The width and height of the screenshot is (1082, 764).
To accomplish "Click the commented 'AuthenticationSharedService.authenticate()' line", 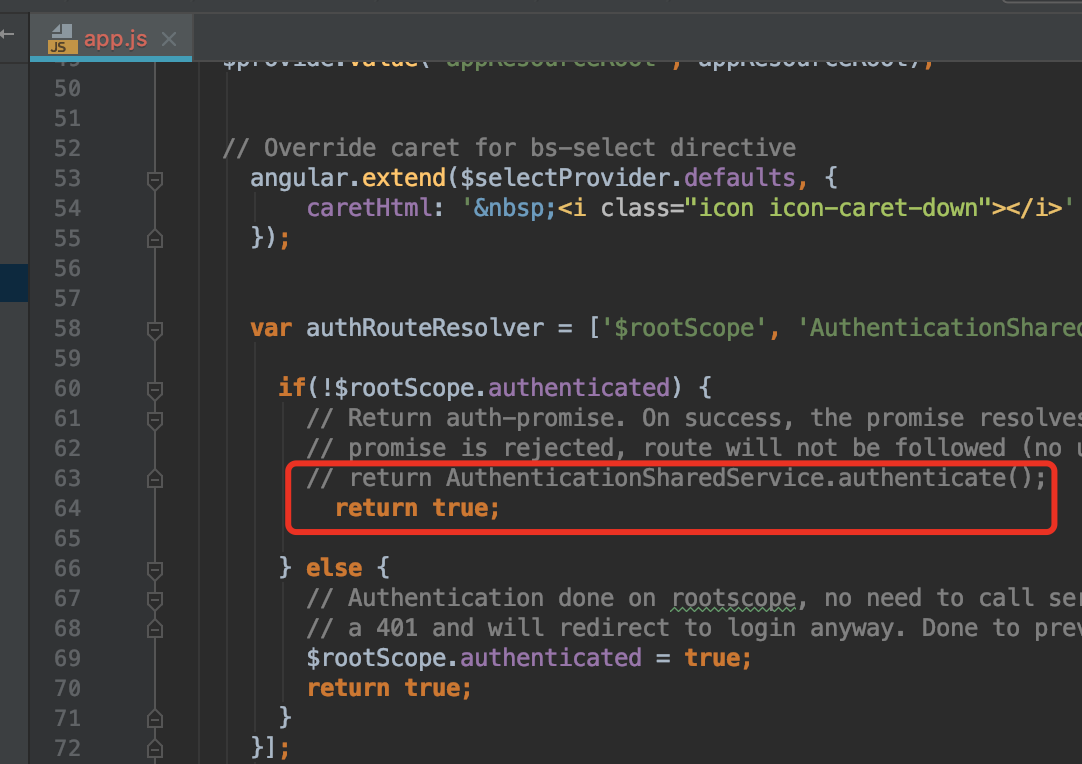I will click(x=676, y=478).
